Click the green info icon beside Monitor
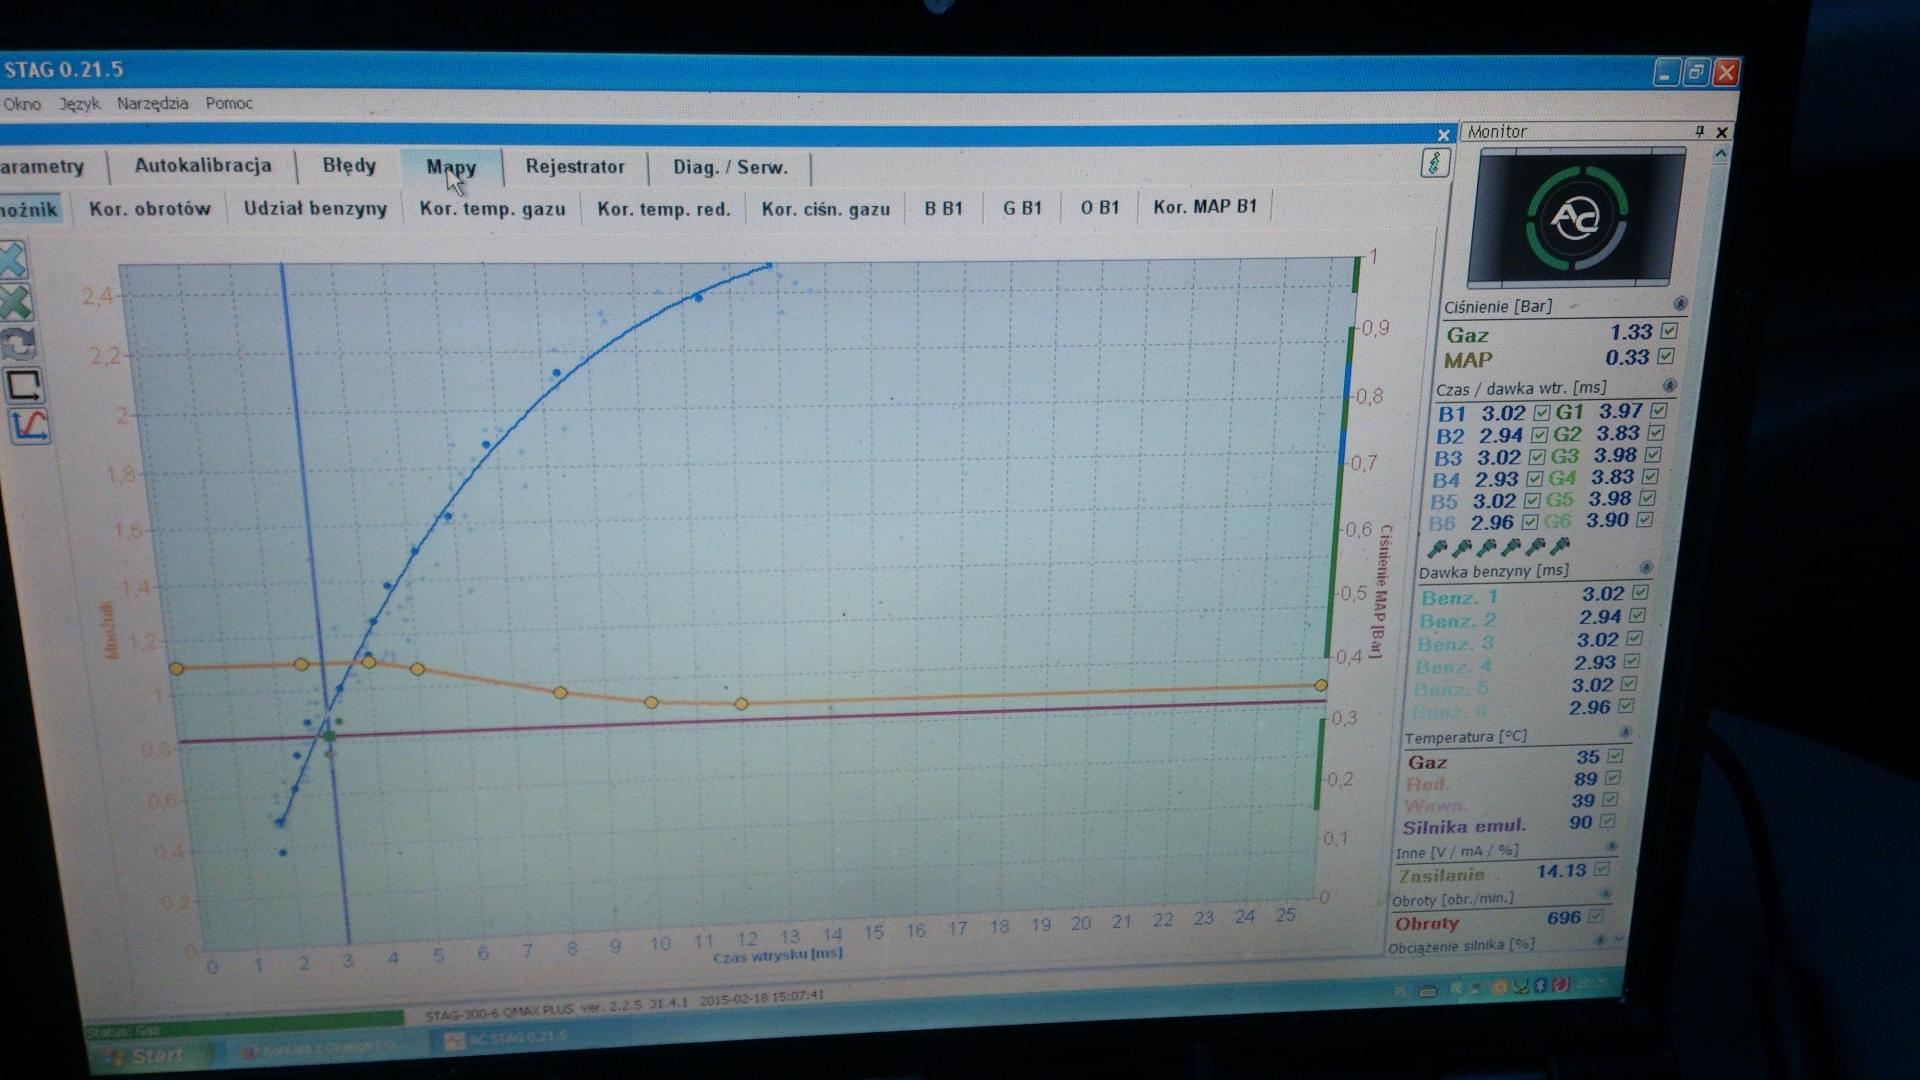This screenshot has height=1080, width=1920. tap(1435, 163)
